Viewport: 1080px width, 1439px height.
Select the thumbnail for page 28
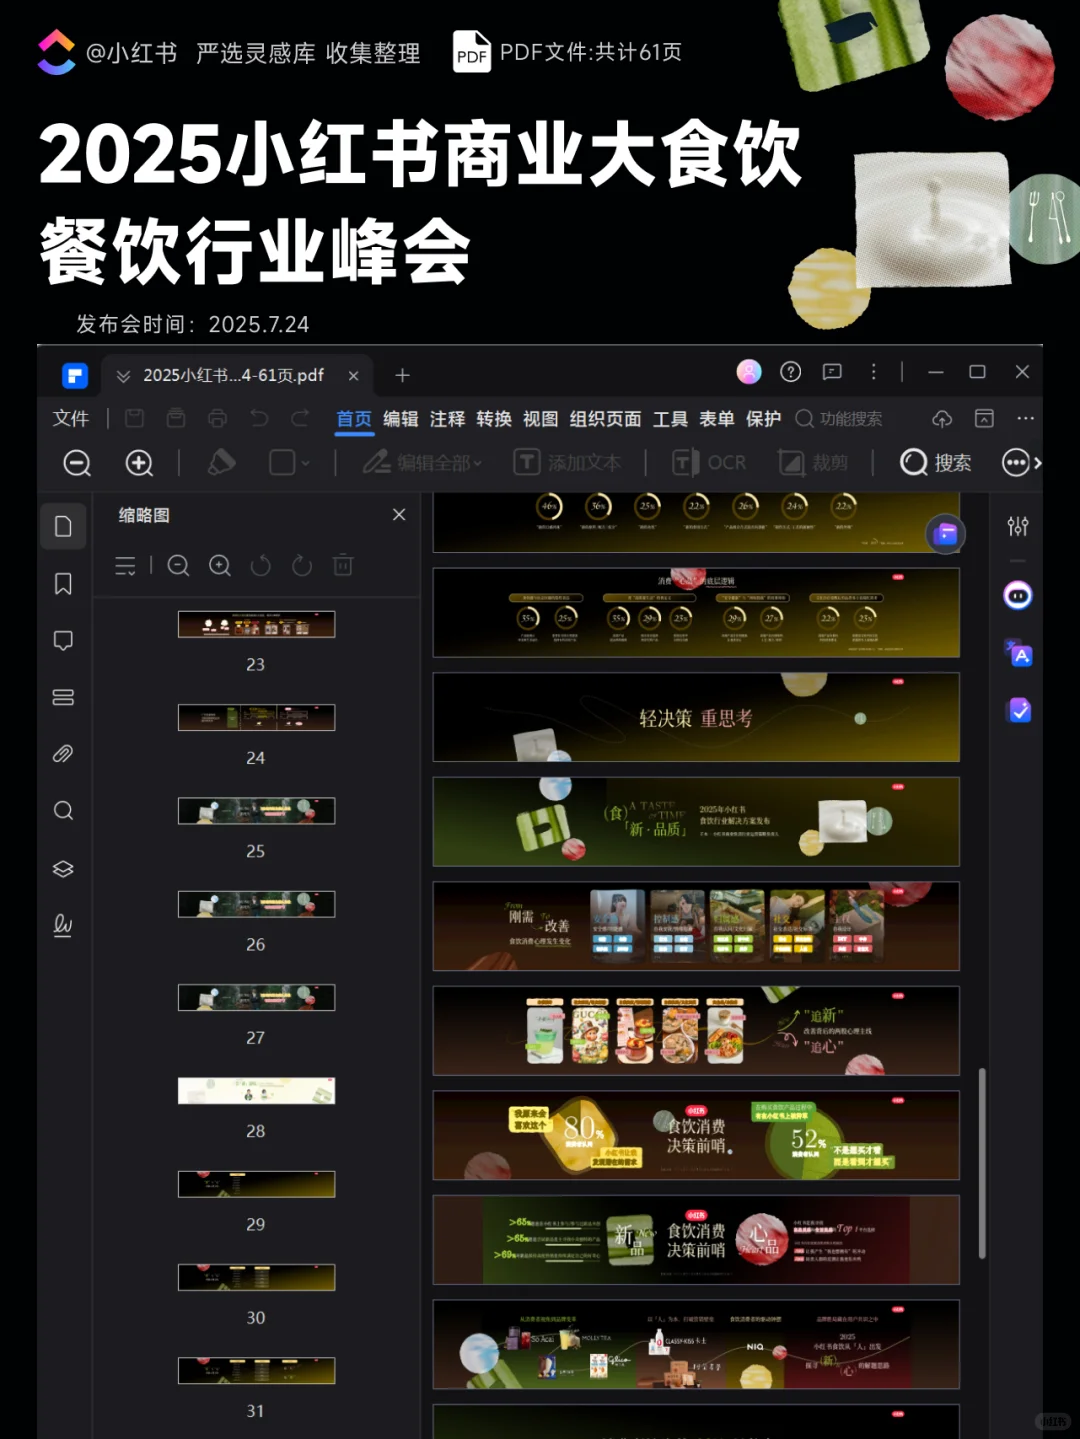click(256, 1091)
